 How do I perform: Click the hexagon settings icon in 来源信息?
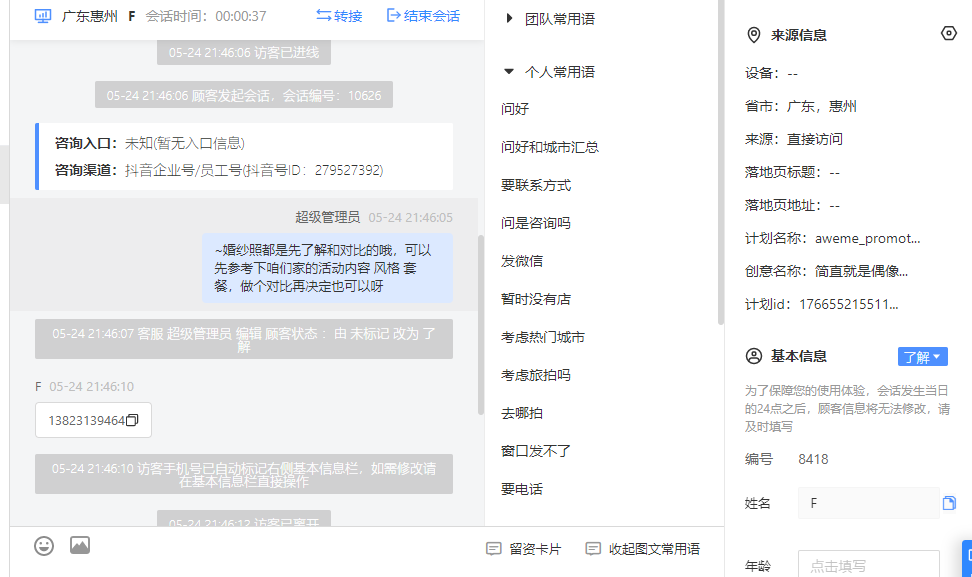tap(948, 33)
